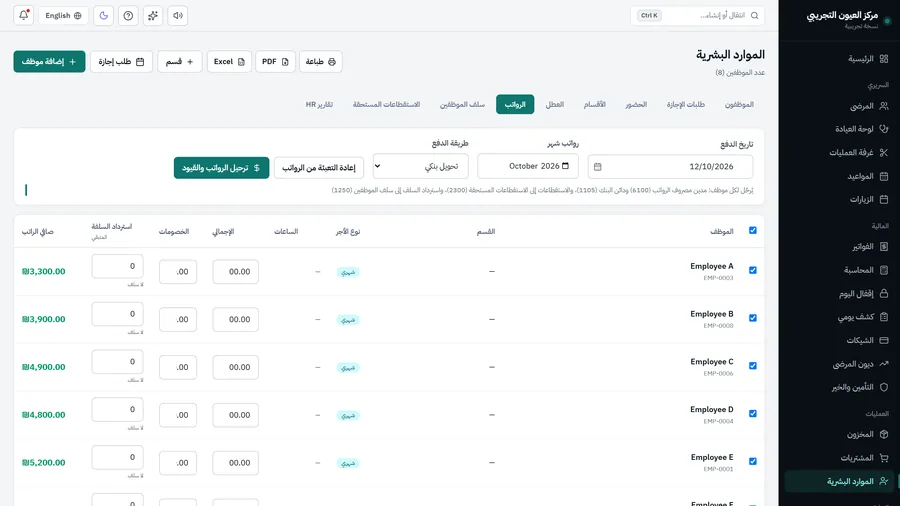Open the طلبات الإجازة tab
900x506 pixels.
[x=685, y=104]
